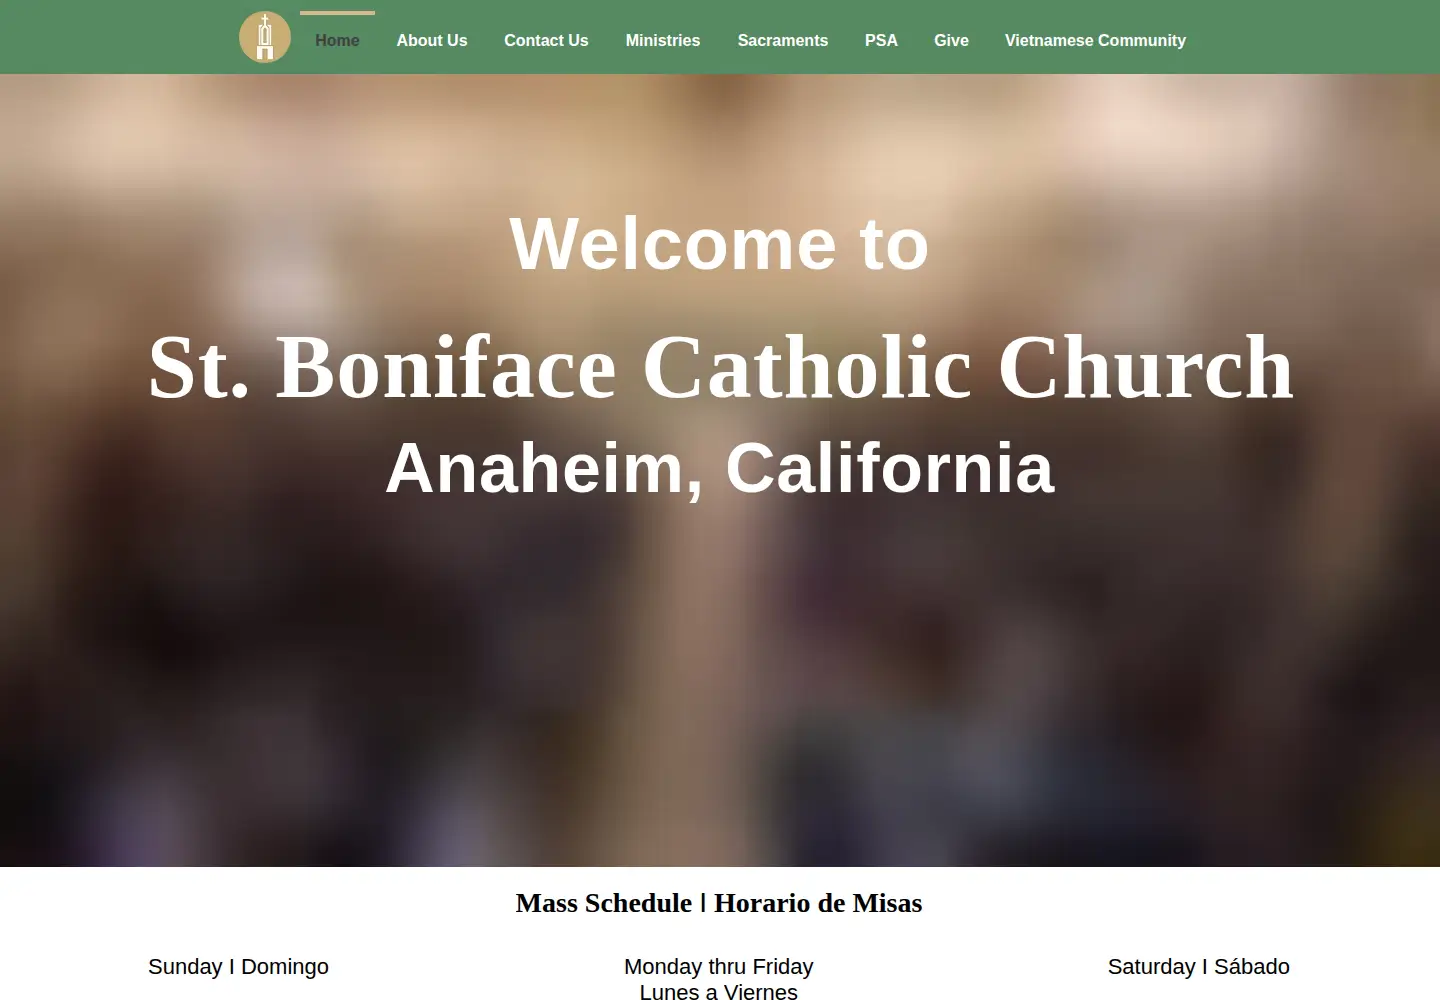Click the Give menu link
The image size is (1440, 1000).
click(x=951, y=41)
